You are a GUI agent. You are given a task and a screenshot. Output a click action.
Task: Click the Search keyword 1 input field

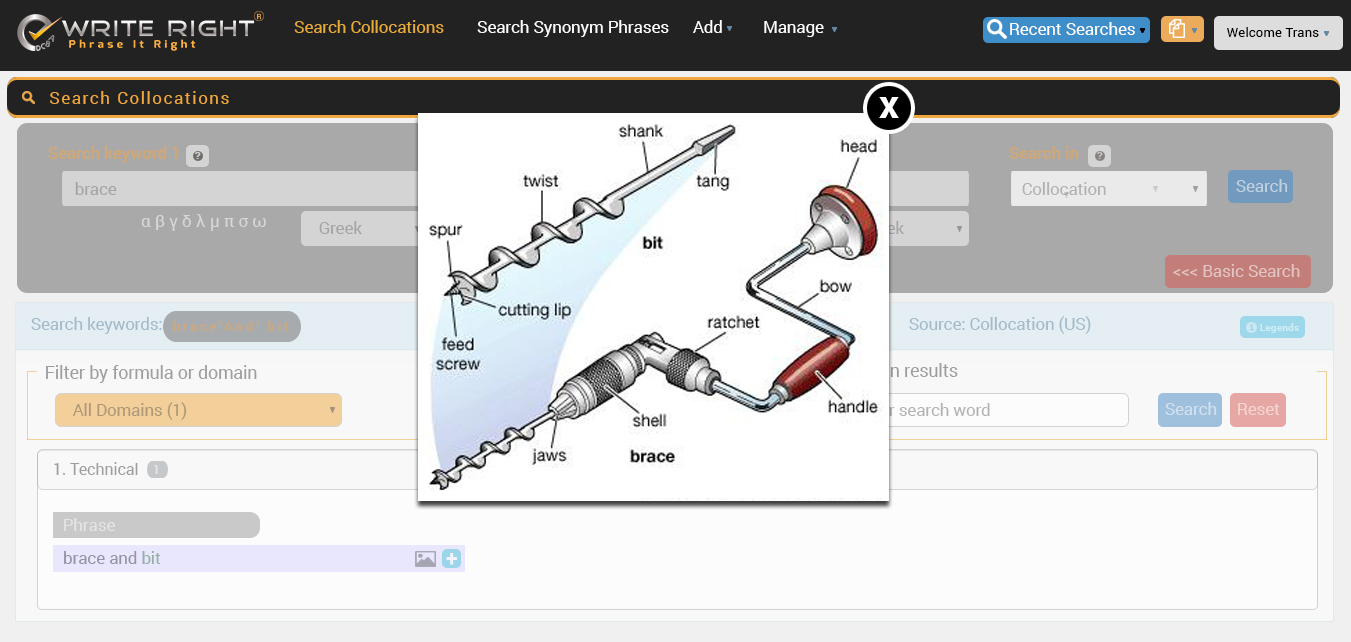click(x=240, y=189)
